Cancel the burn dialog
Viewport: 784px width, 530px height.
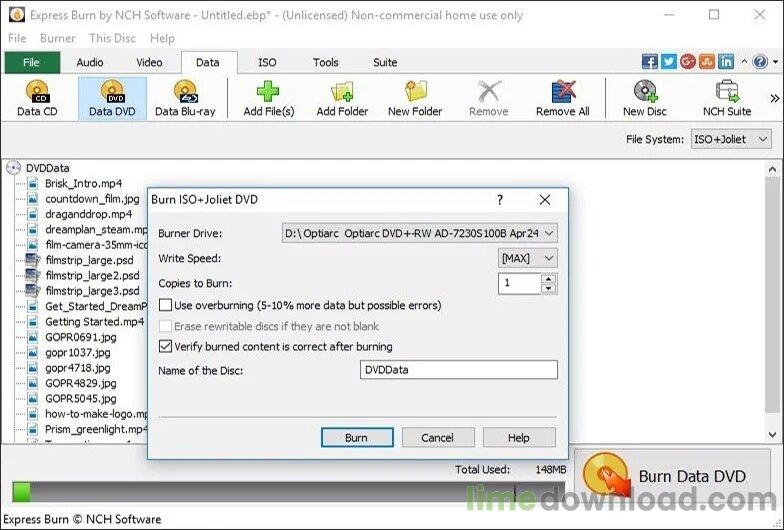438,438
